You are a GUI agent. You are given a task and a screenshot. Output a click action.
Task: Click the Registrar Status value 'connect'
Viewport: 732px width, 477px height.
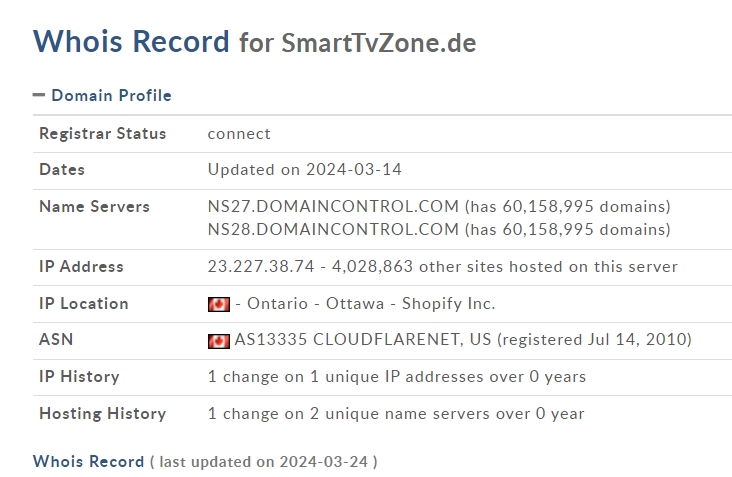(x=239, y=134)
